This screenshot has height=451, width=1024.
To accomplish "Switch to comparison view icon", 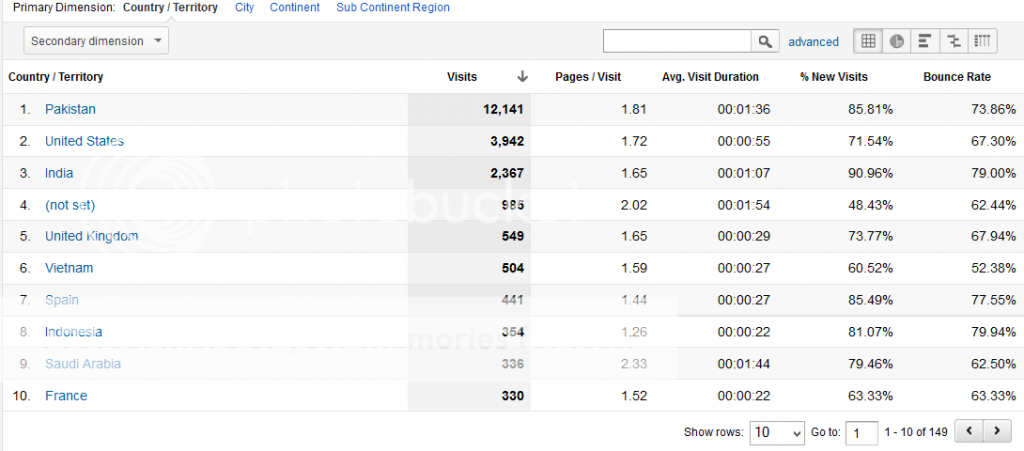I will pos(953,41).
